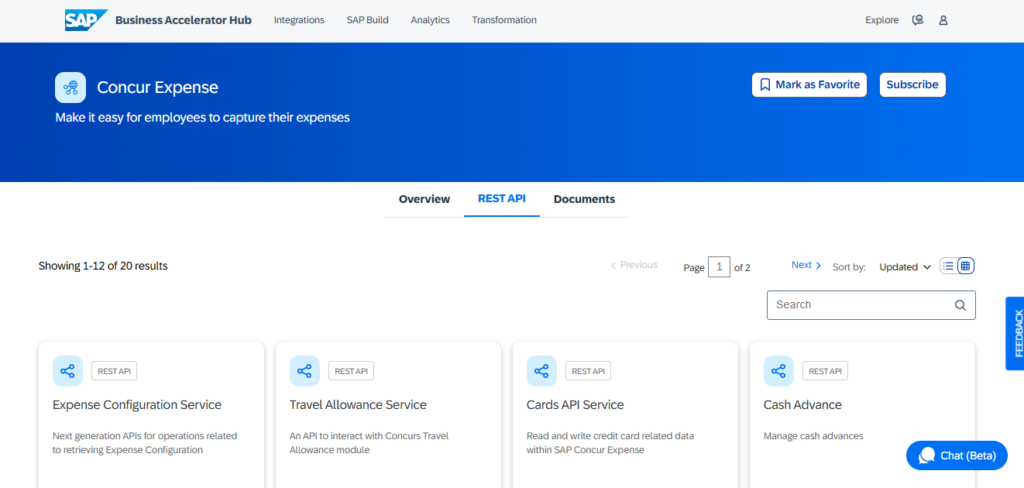
Task: Go to Next results page
Action: [x=807, y=265]
